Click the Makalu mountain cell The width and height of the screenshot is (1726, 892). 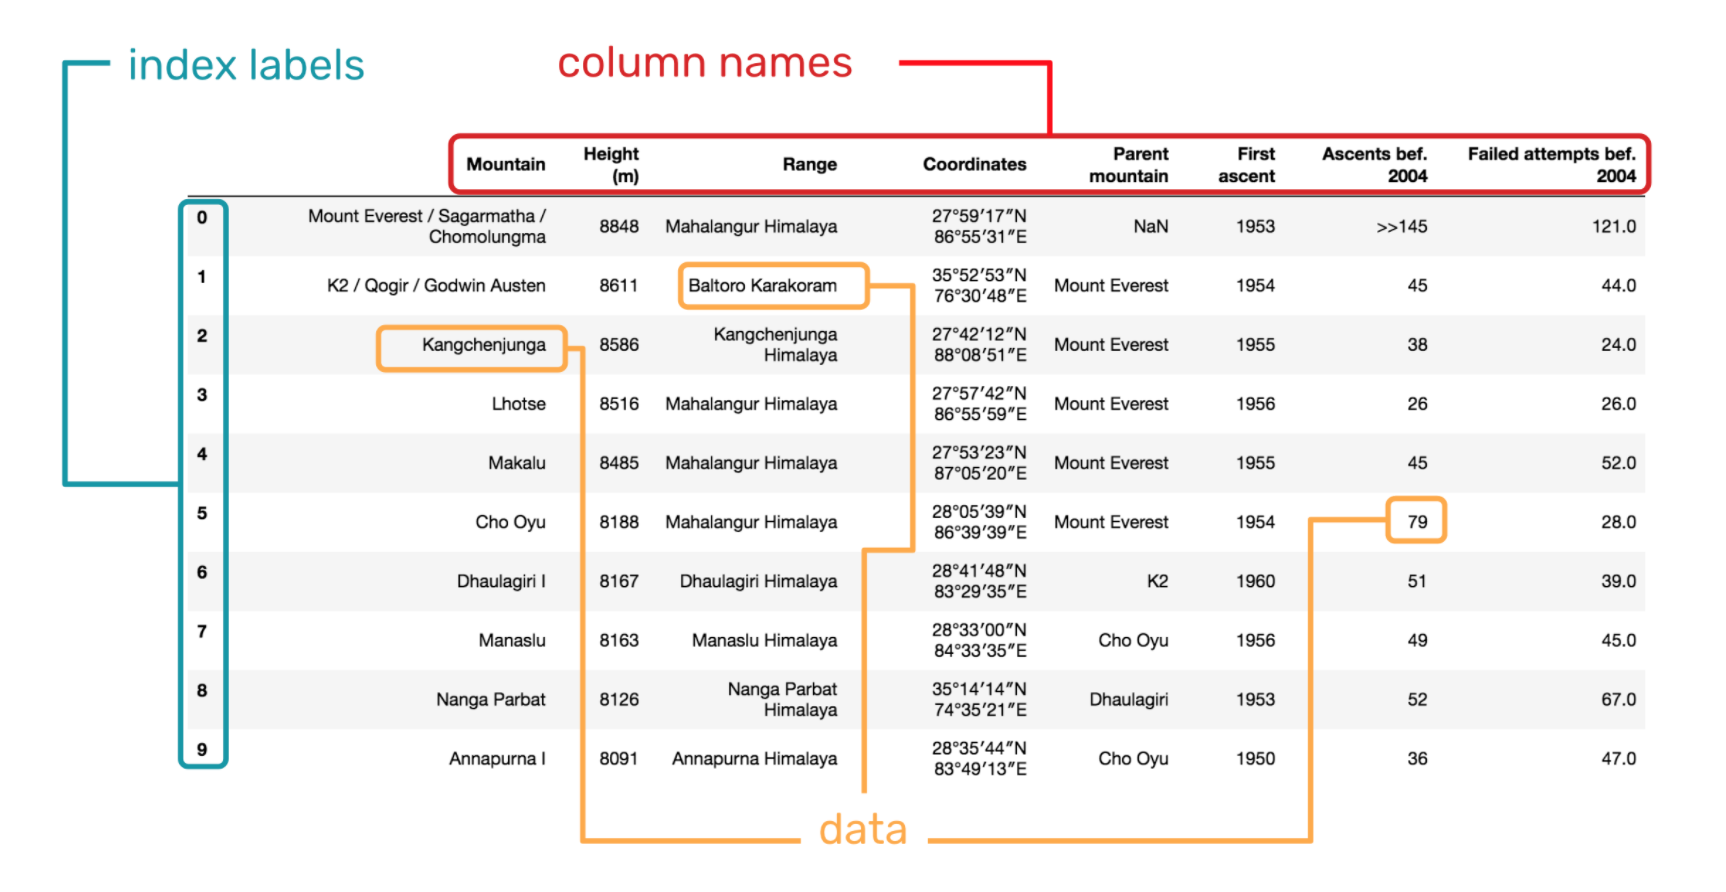coord(517,462)
